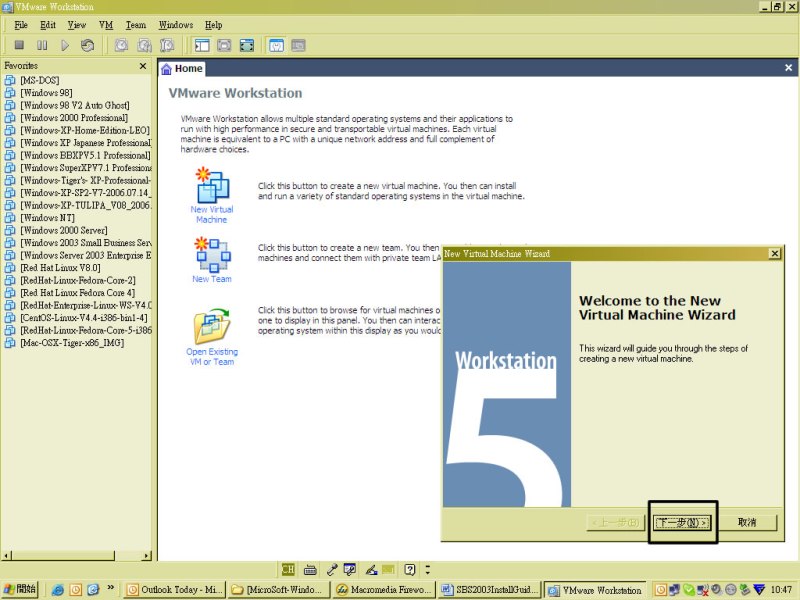Image resolution: width=800 pixels, height=600 pixels.
Task: Select [Windows 98] in Favorites
Action: 46,93
